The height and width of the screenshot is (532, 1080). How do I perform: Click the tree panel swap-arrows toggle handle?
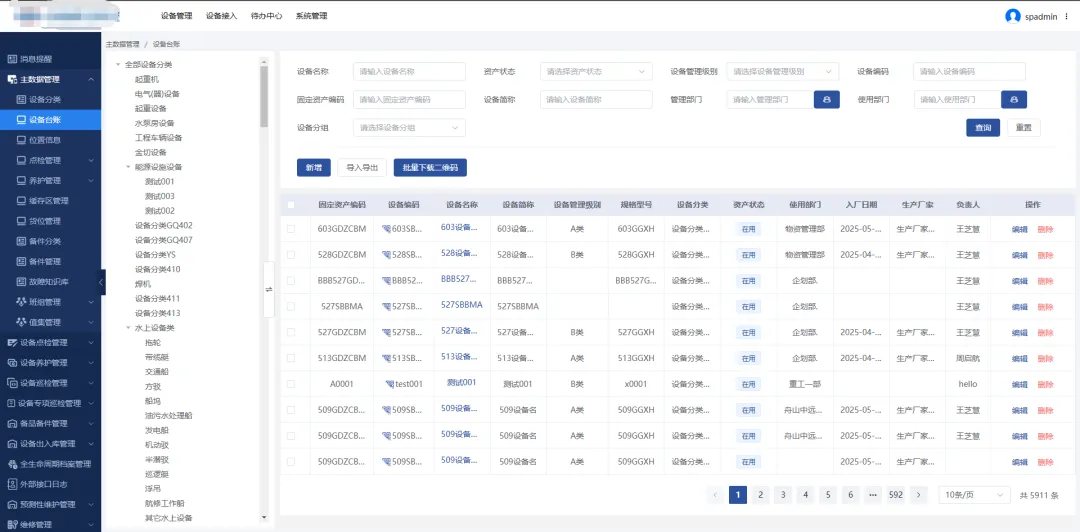pyautogui.click(x=269, y=289)
